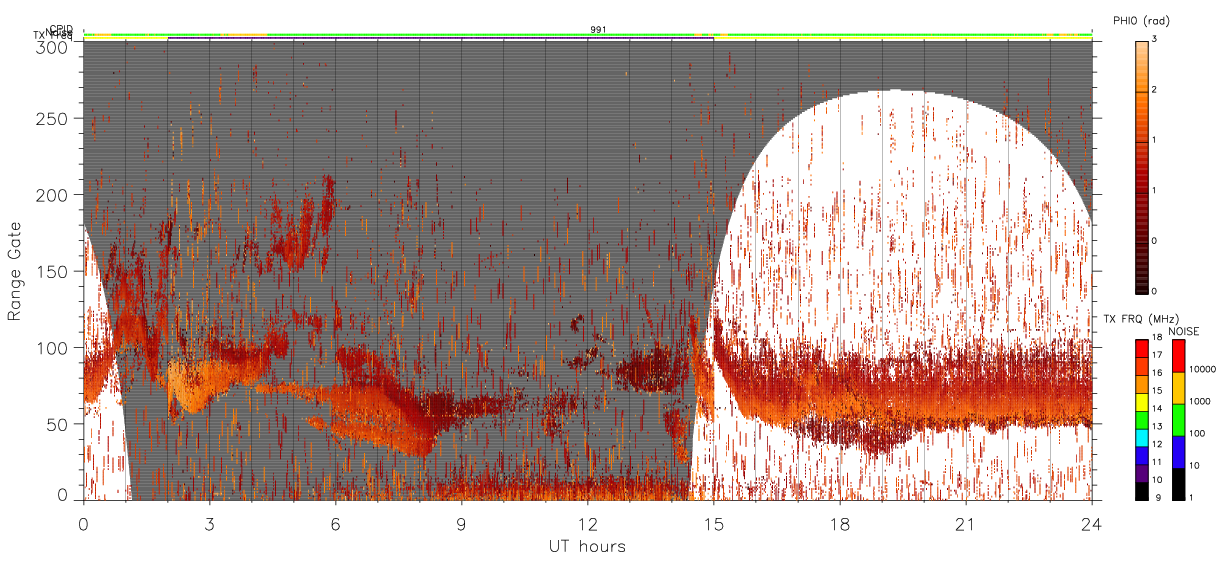Click the darkest bottom of PHI0 colorbar
Image resolution: width=1228 pixels, height=567 pixels.
click(1142, 287)
